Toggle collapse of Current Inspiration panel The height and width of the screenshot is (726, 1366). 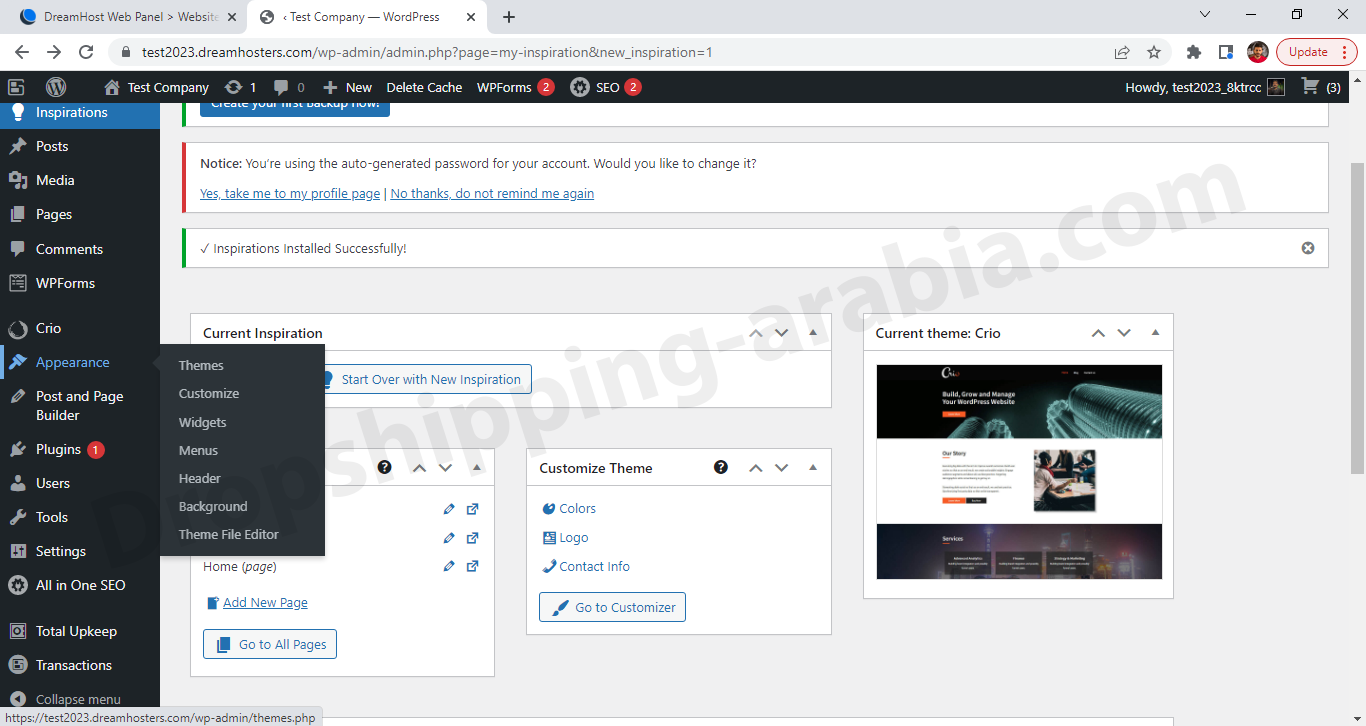813,333
